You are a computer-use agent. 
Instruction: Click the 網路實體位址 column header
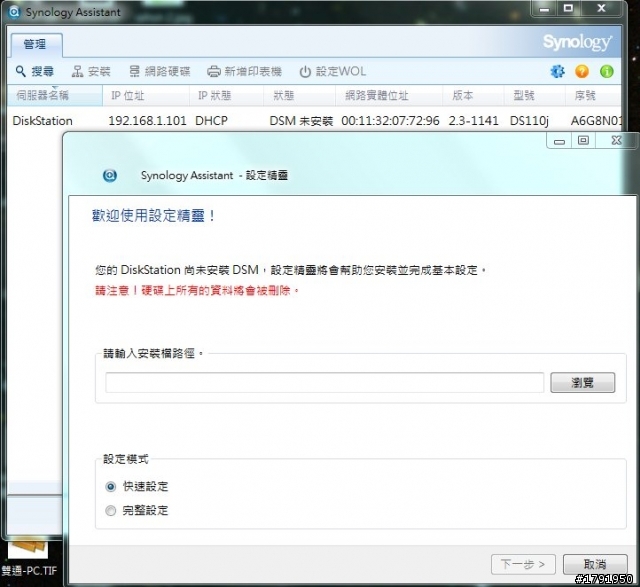point(389,96)
